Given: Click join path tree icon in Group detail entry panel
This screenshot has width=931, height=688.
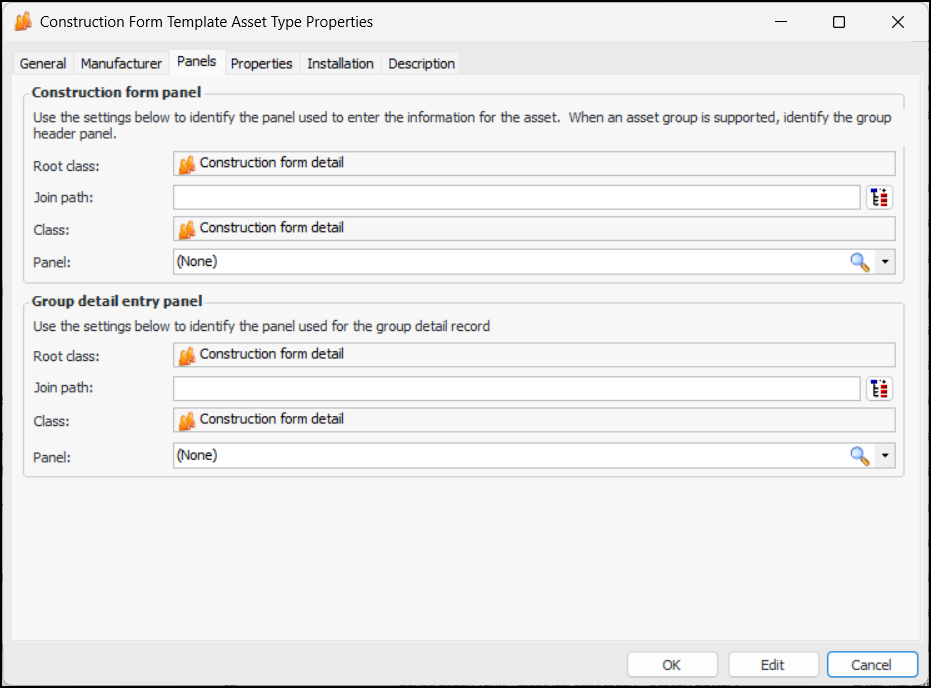Looking at the screenshot, I should 879,389.
